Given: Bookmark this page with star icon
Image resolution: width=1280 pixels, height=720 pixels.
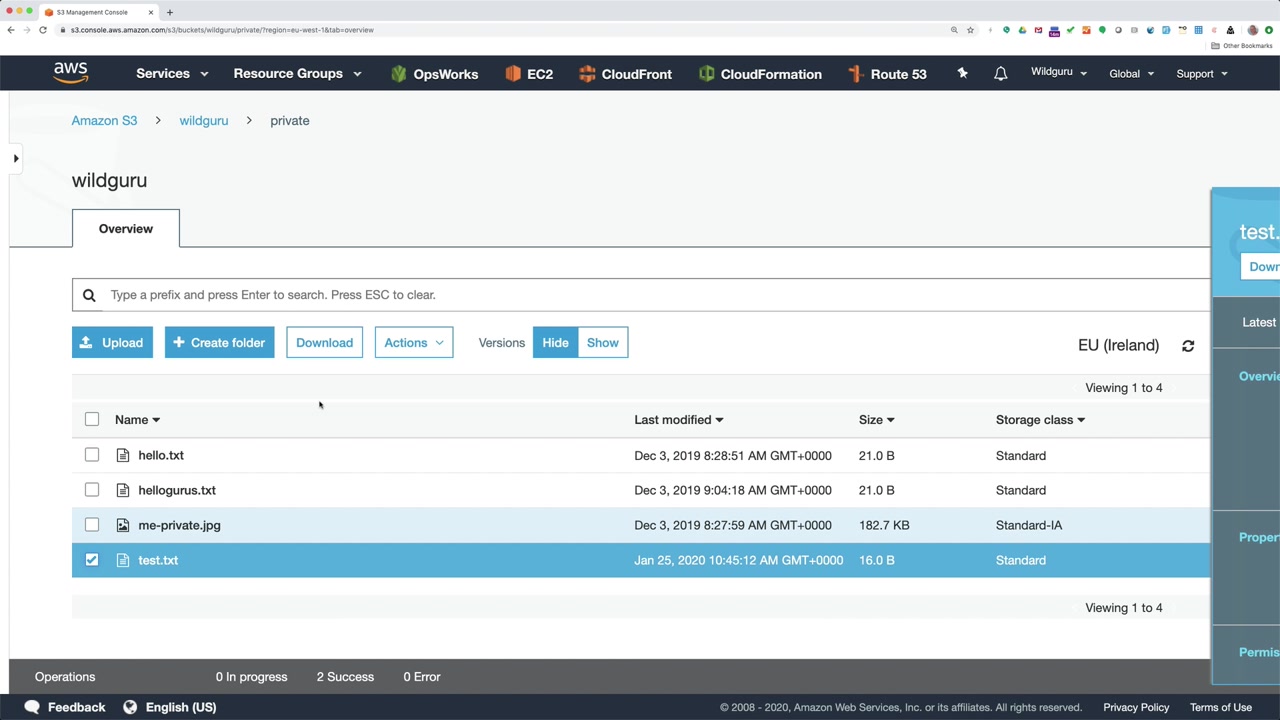Looking at the screenshot, I should pyautogui.click(x=970, y=30).
